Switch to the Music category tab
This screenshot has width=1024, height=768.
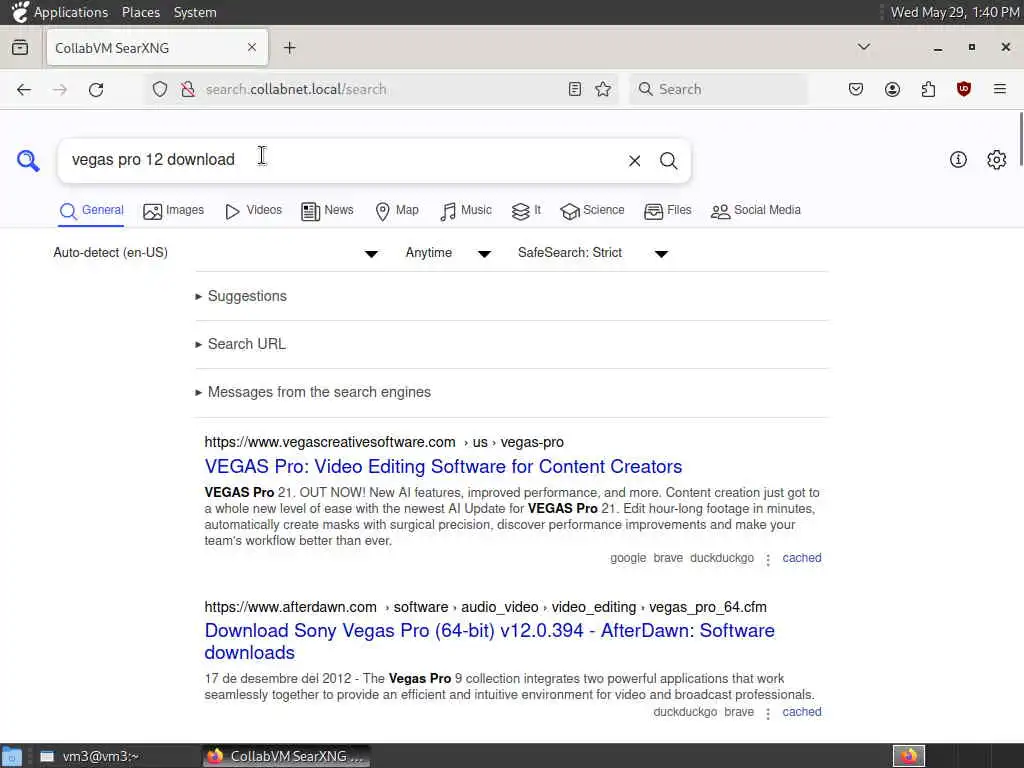466,210
